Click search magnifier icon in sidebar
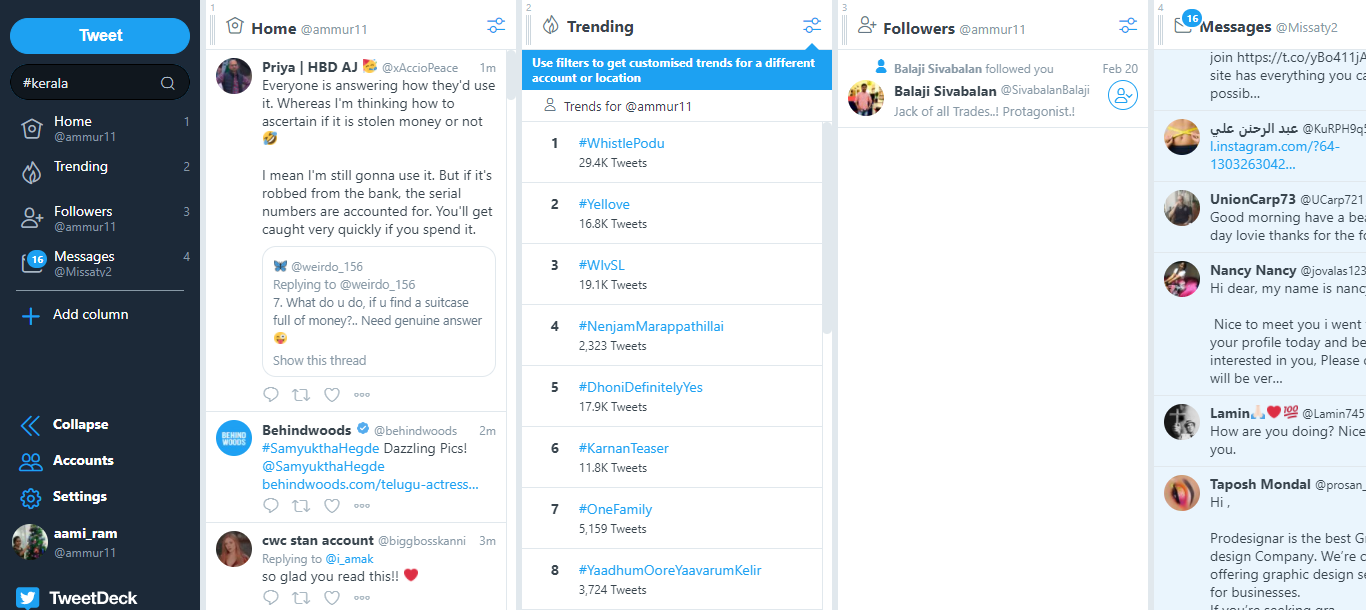This screenshot has height=610, width=1366. [x=168, y=83]
